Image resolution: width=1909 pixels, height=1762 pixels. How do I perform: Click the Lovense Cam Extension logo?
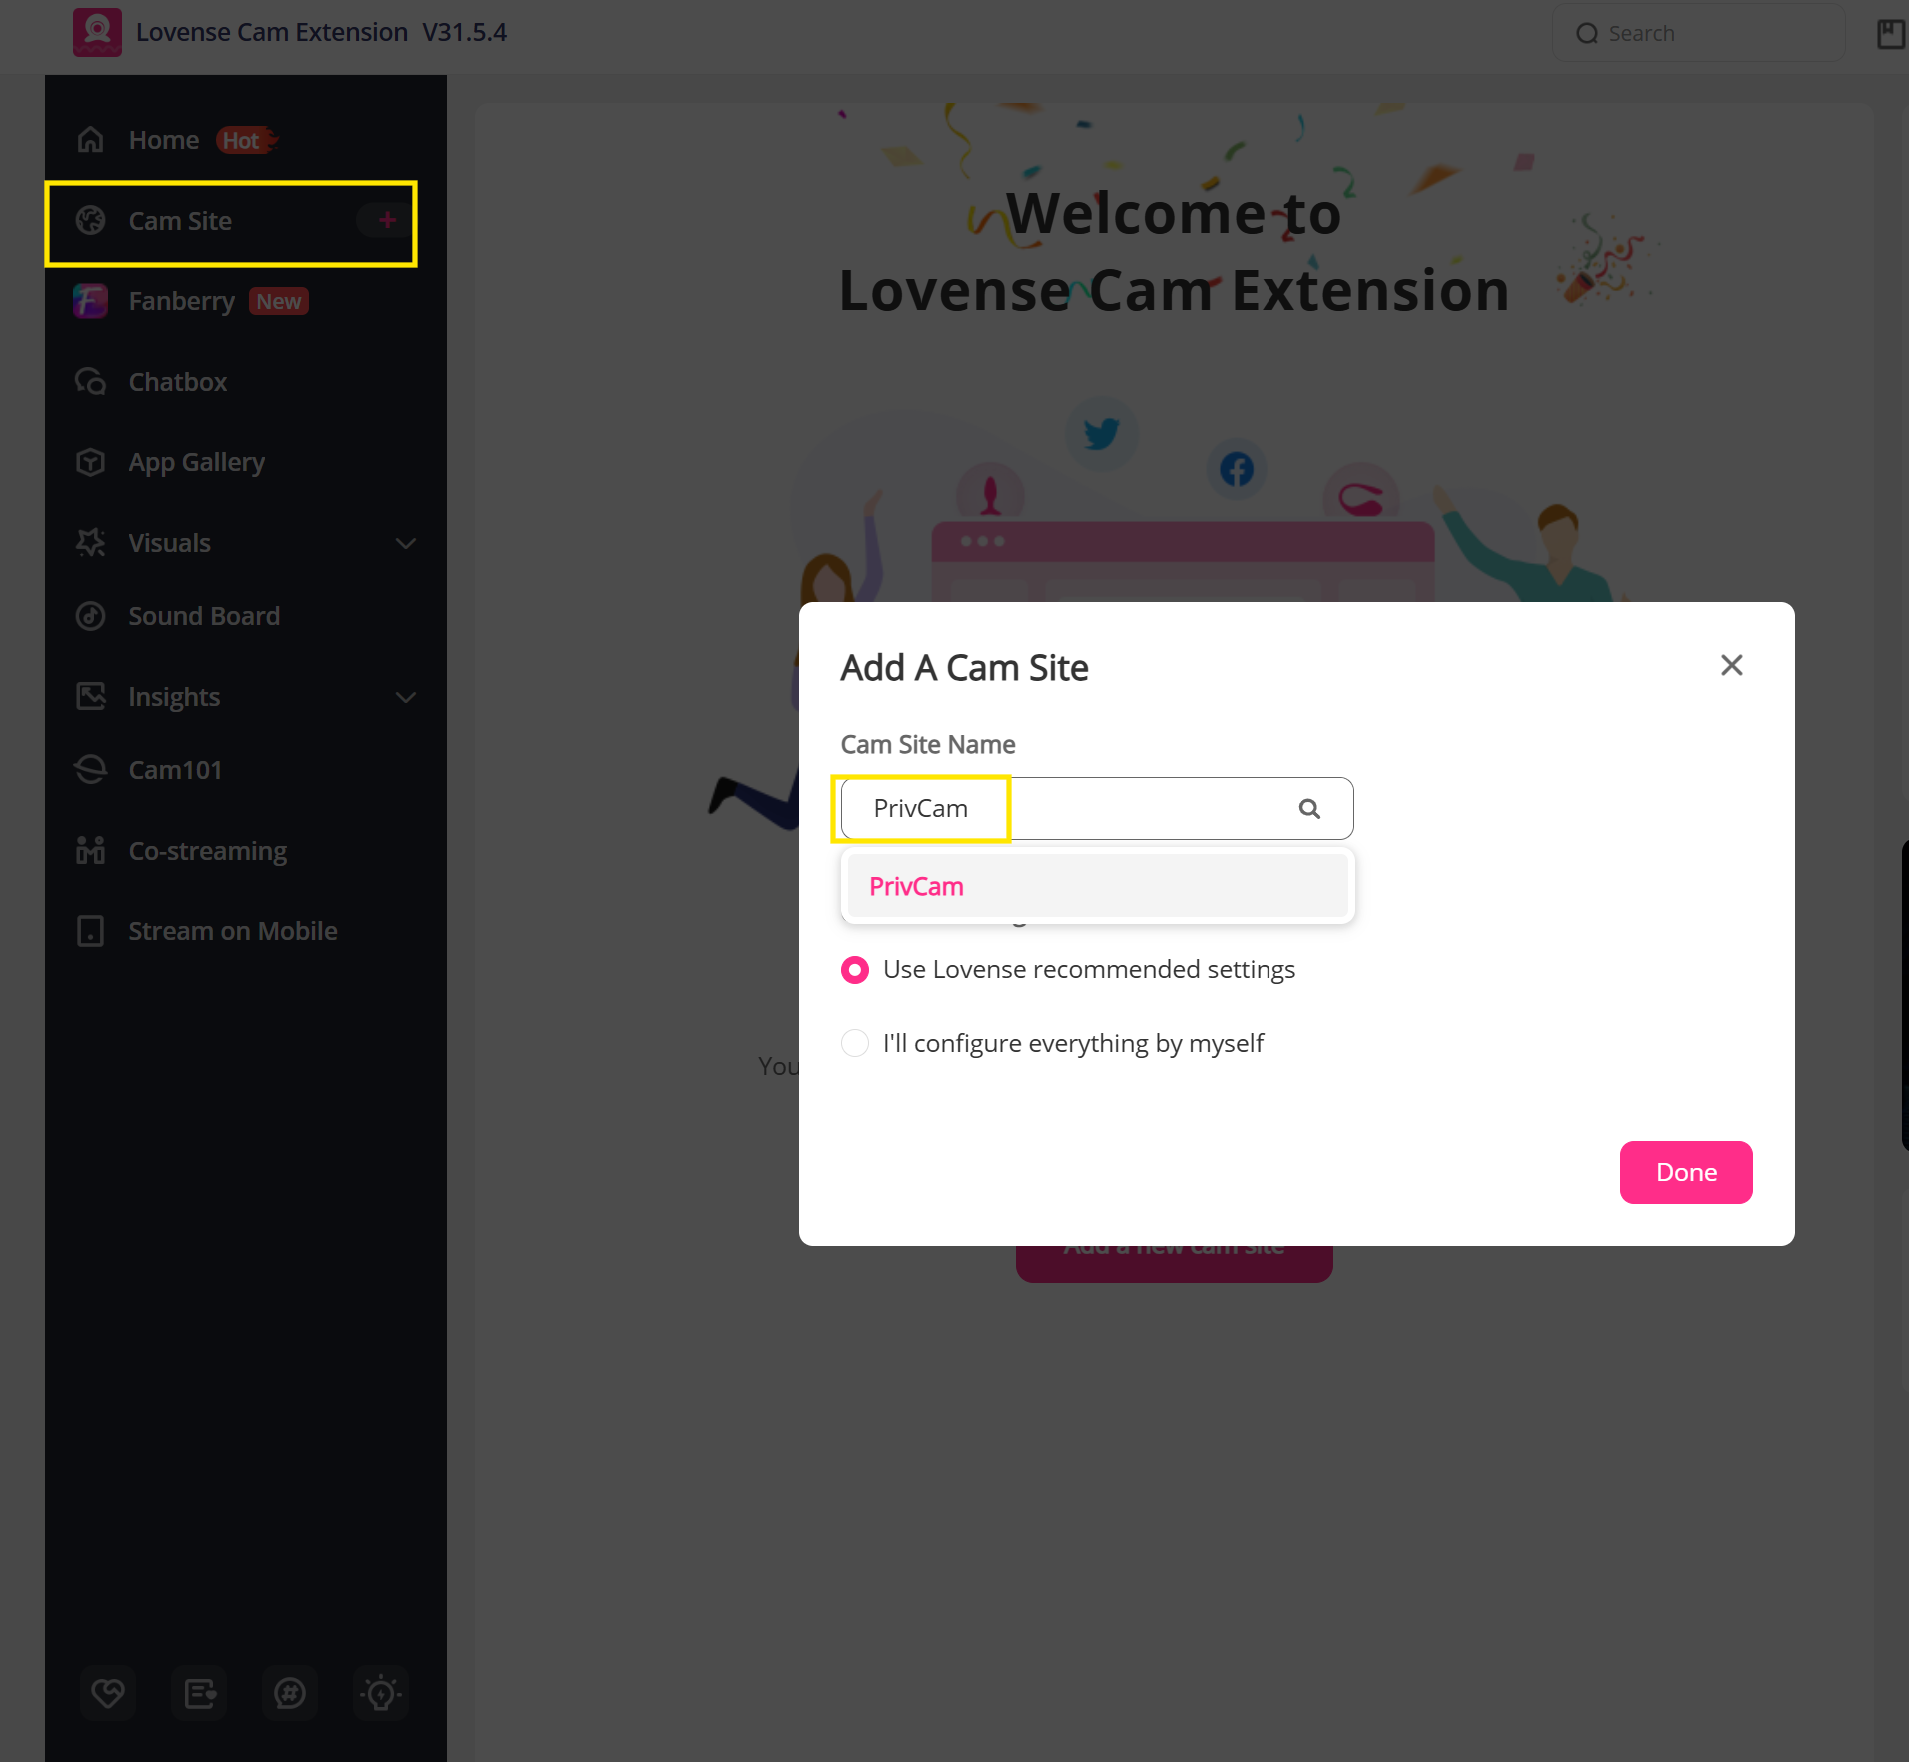(97, 32)
